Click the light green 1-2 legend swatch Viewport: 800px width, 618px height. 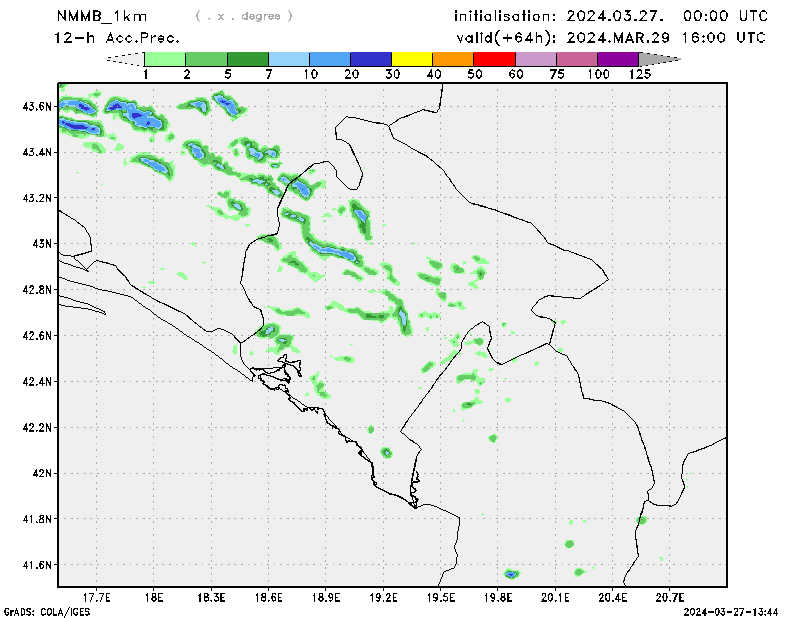coord(165,59)
